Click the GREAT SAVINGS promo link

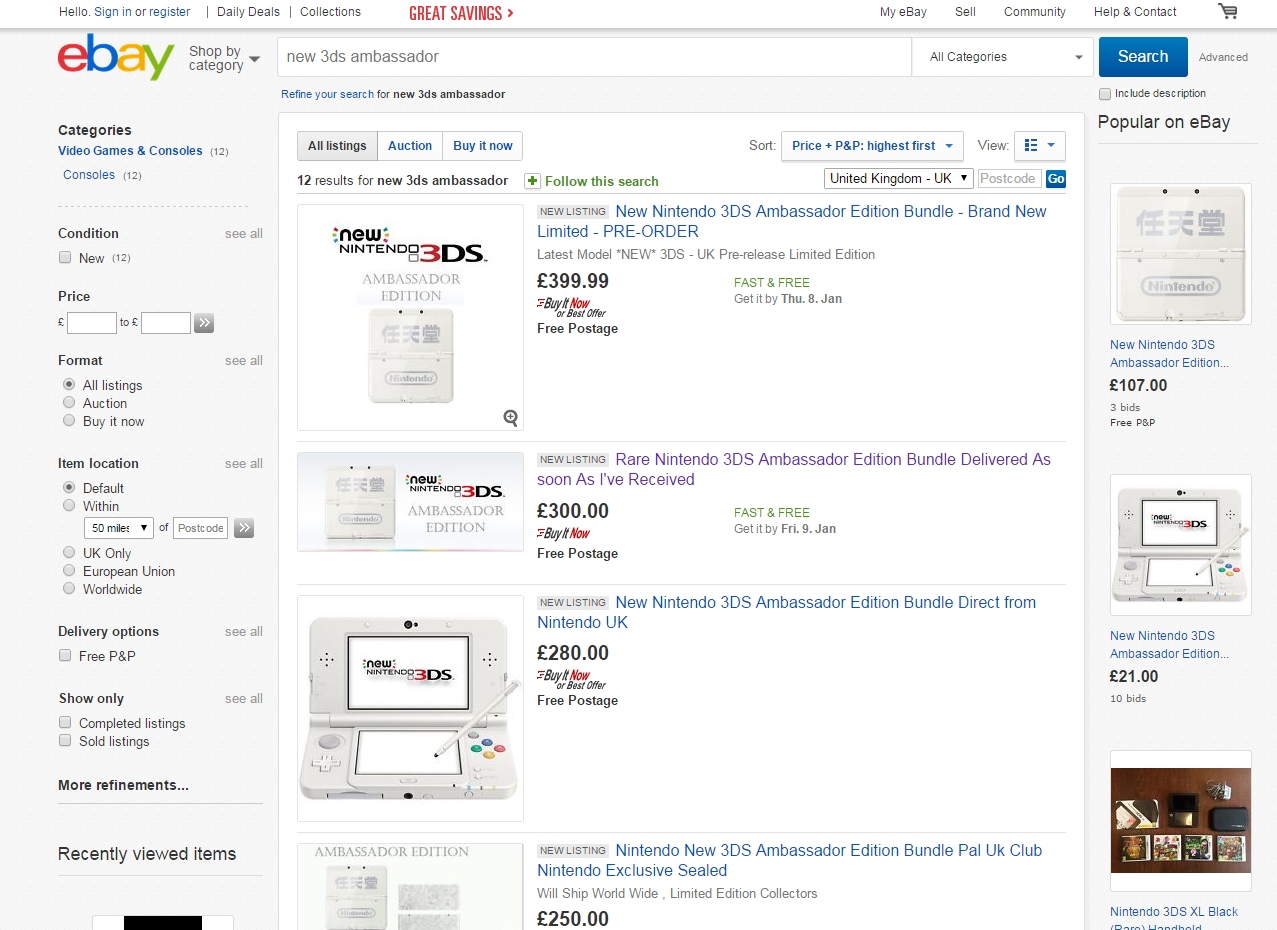462,13
